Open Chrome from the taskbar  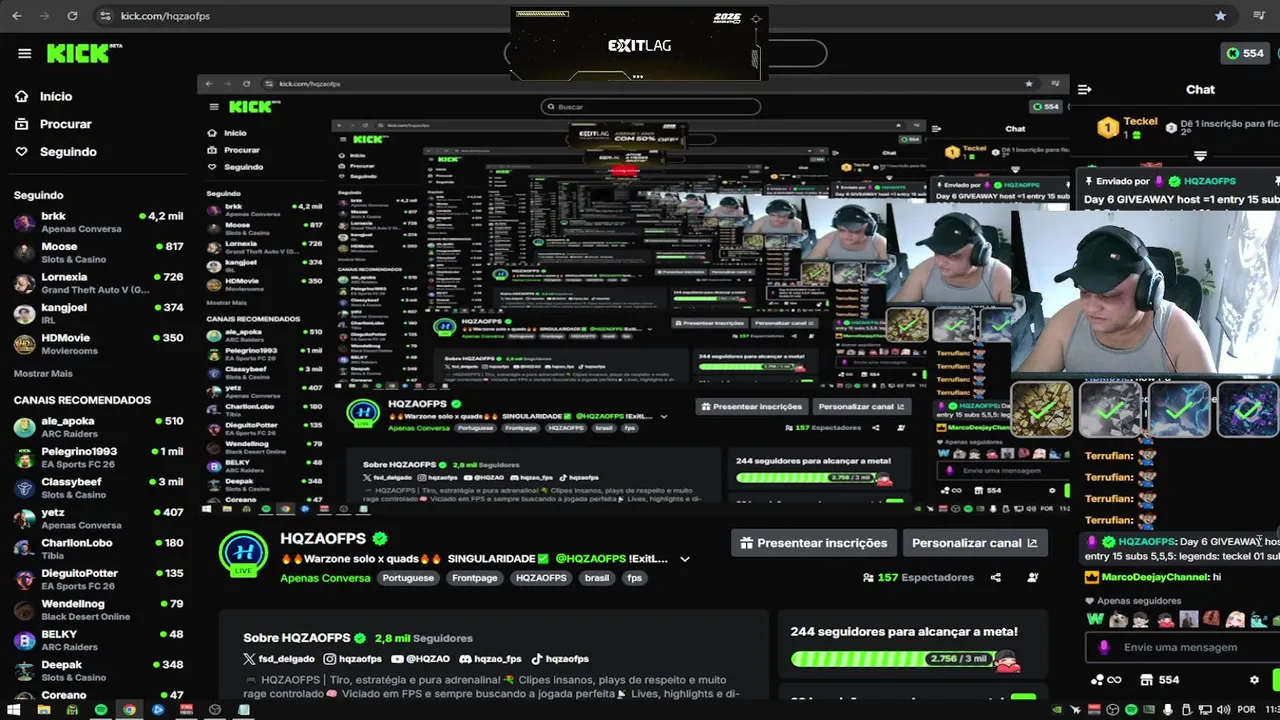[x=129, y=710]
